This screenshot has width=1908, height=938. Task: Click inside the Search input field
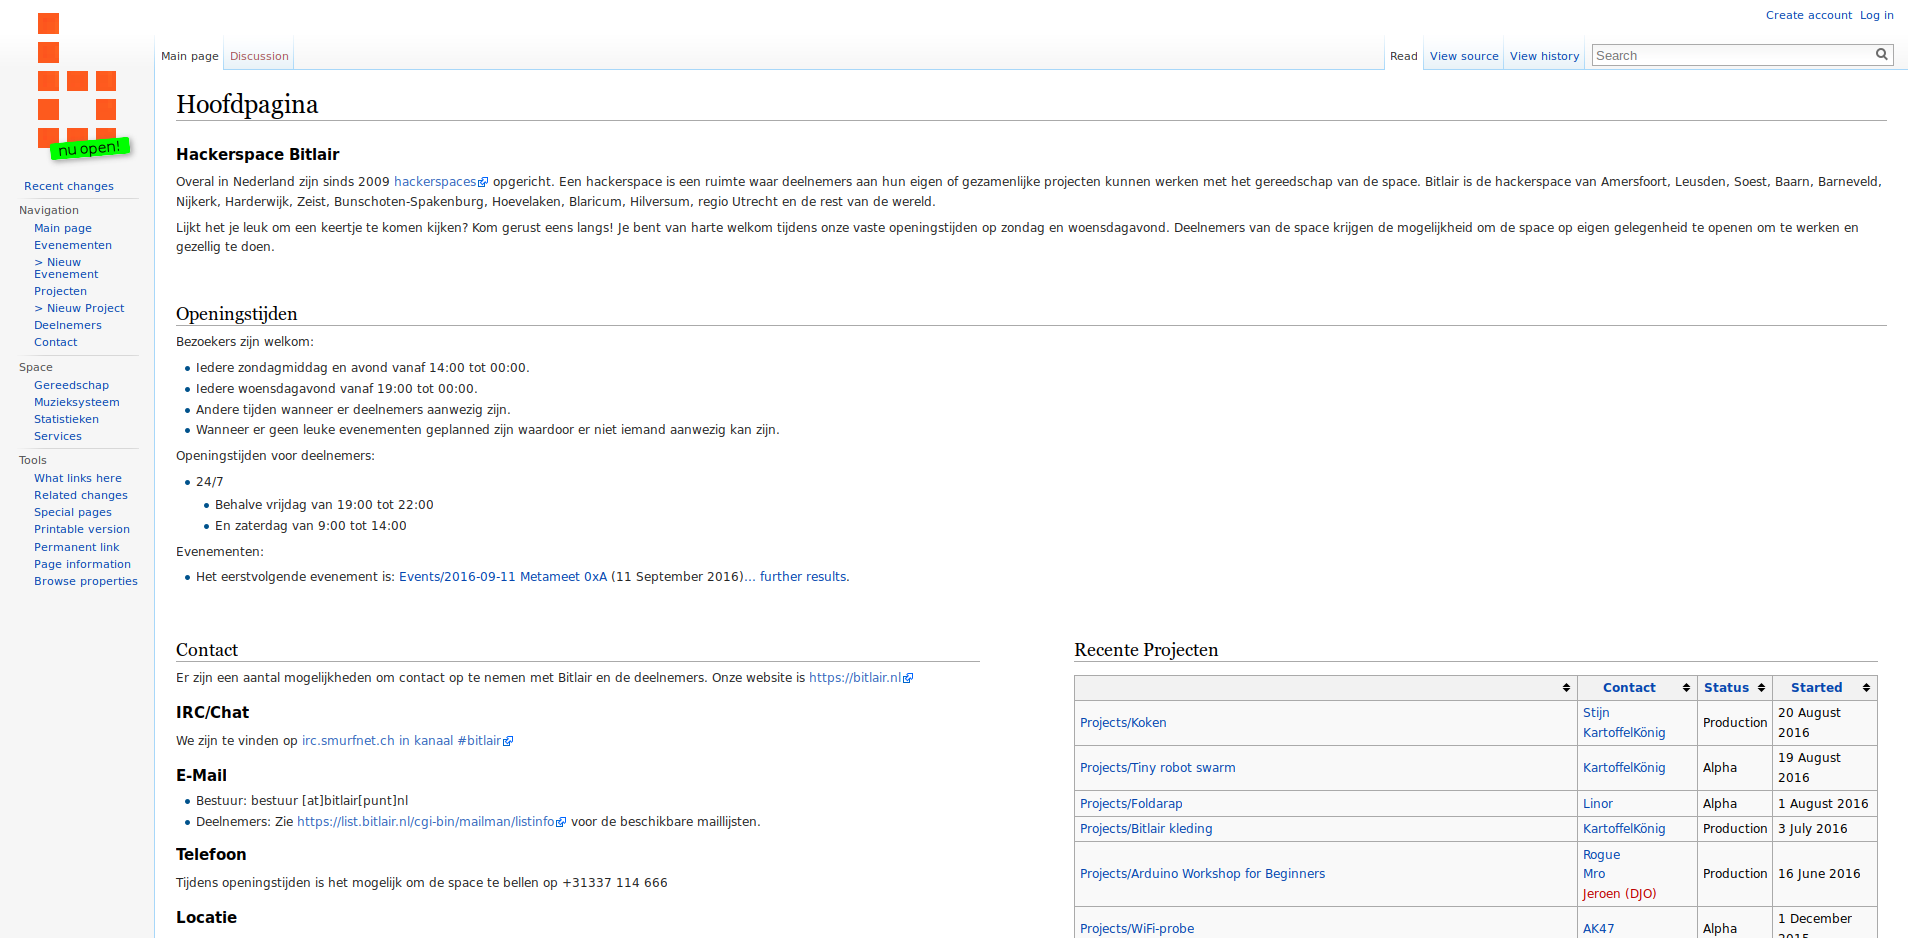tap(1730, 56)
